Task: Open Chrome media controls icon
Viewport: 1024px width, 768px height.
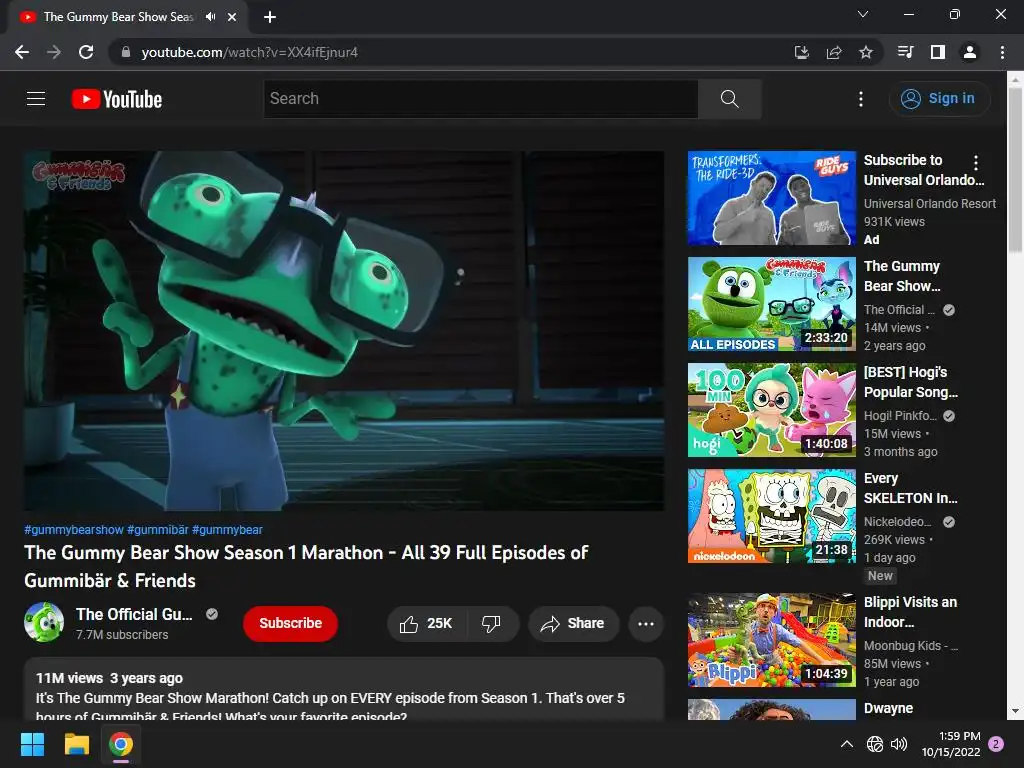Action: (905, 52)
